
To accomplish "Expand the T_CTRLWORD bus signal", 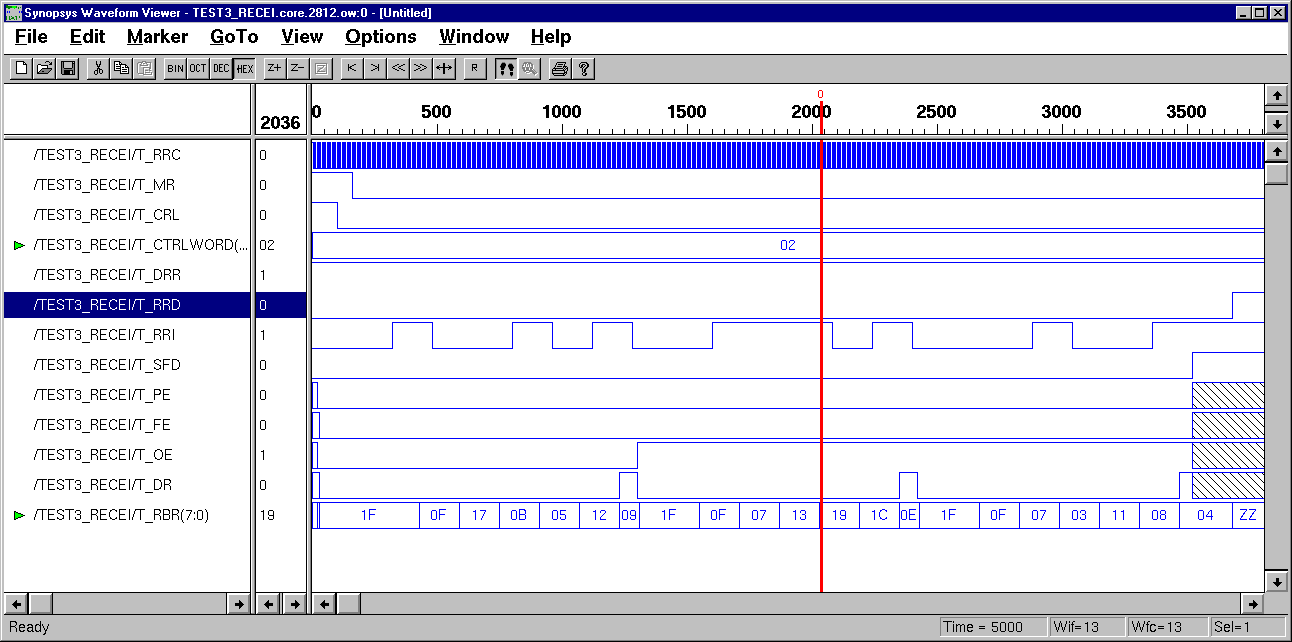I will click(x=19, y=245).
